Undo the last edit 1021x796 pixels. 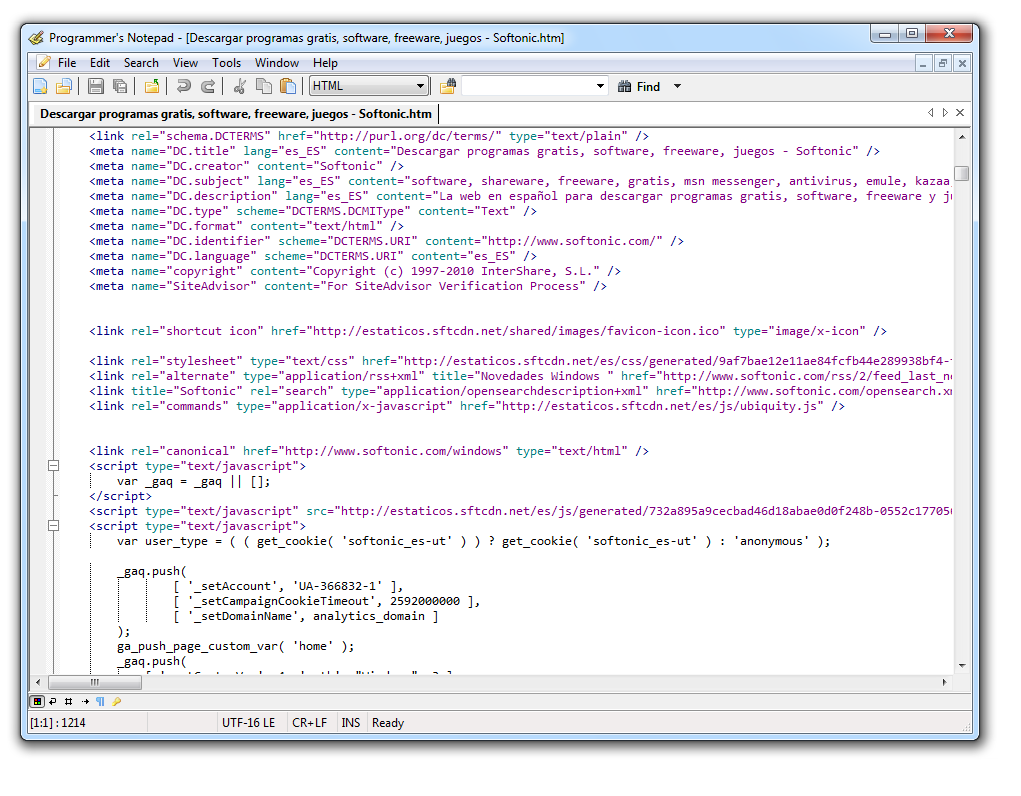183,86
